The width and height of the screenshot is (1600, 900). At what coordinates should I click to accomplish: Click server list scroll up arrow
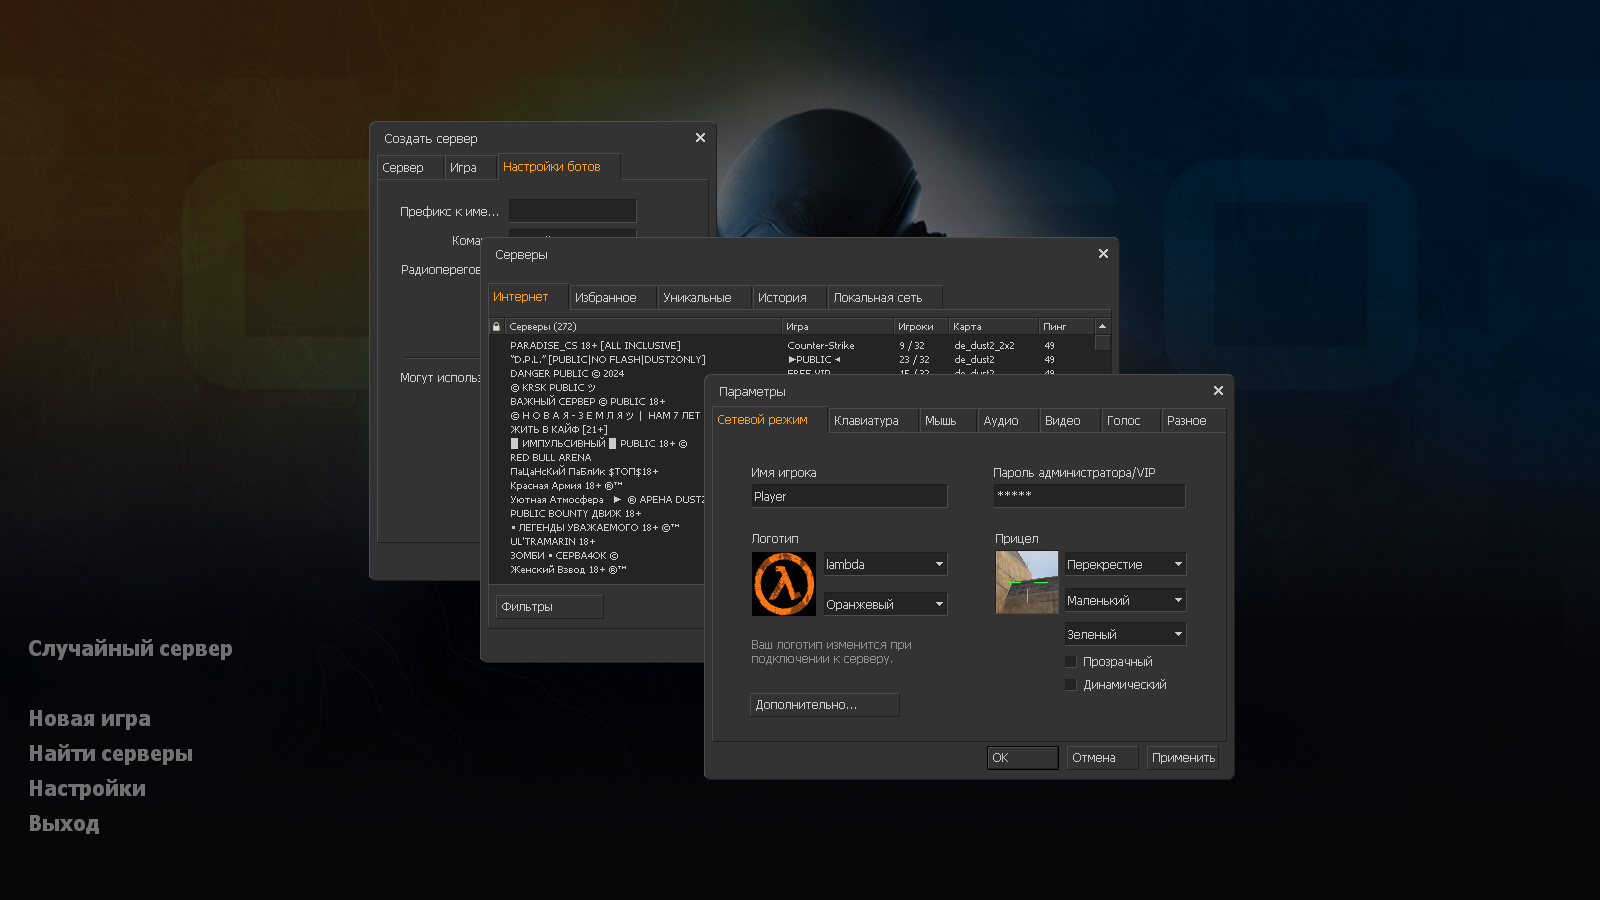pyautogui.click(x=1102, y=327)
